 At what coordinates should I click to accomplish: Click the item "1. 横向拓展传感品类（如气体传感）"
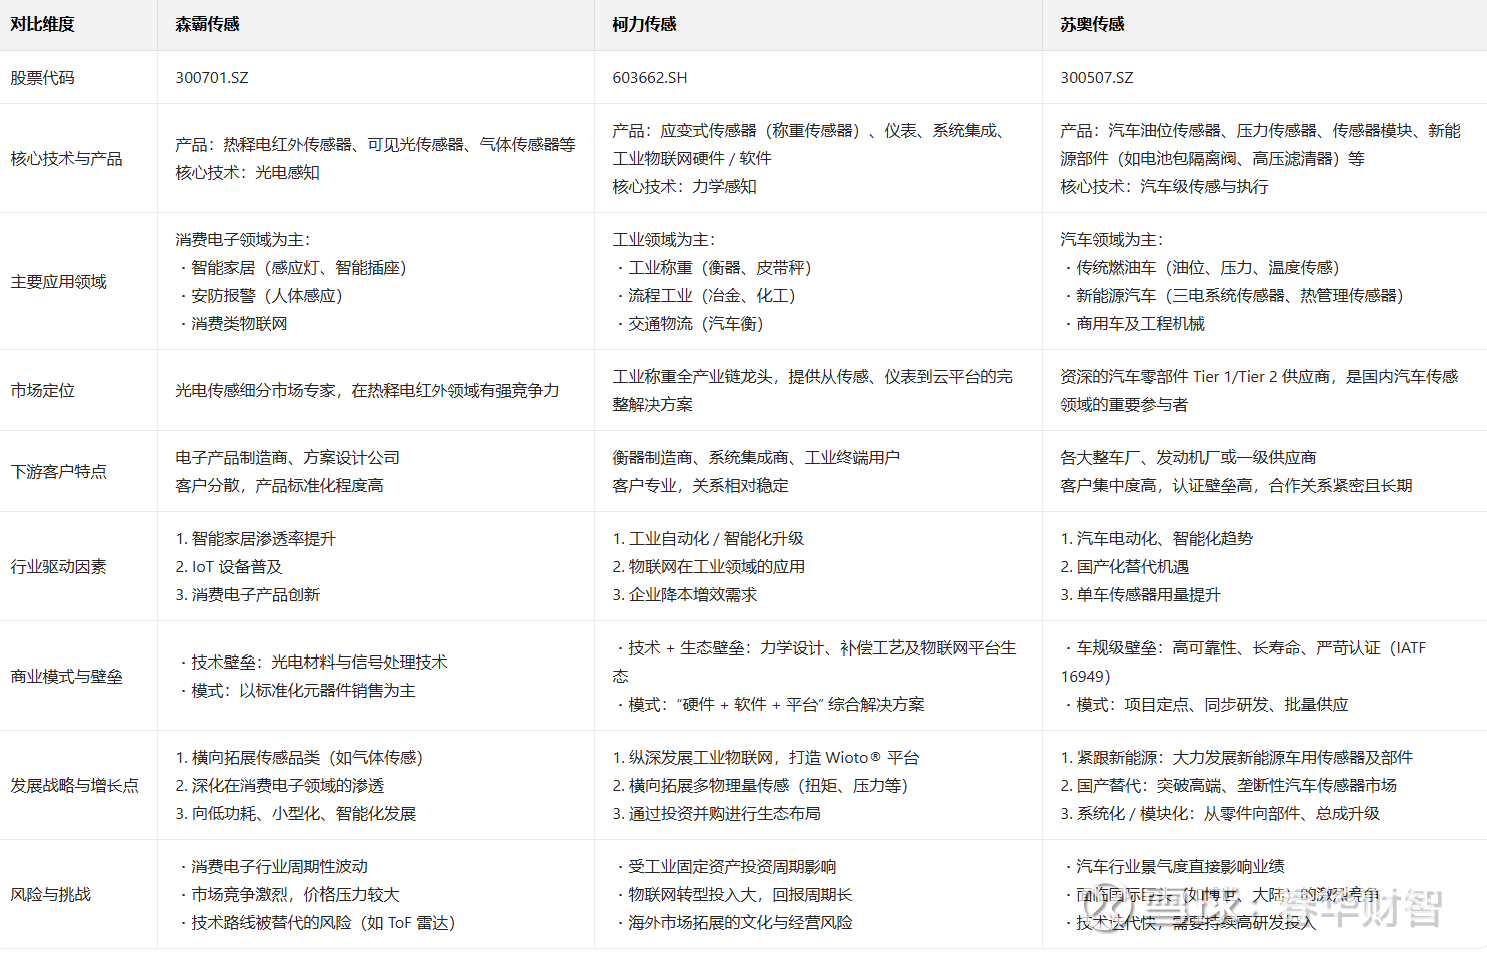tap(300, 758)
